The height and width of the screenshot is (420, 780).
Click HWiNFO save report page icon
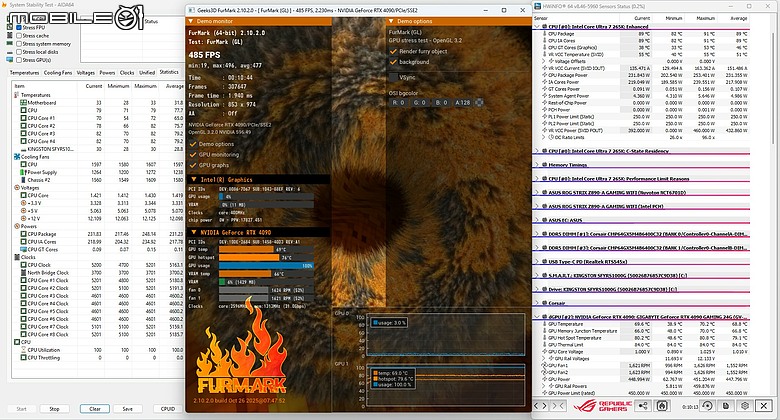click(726, 406)
